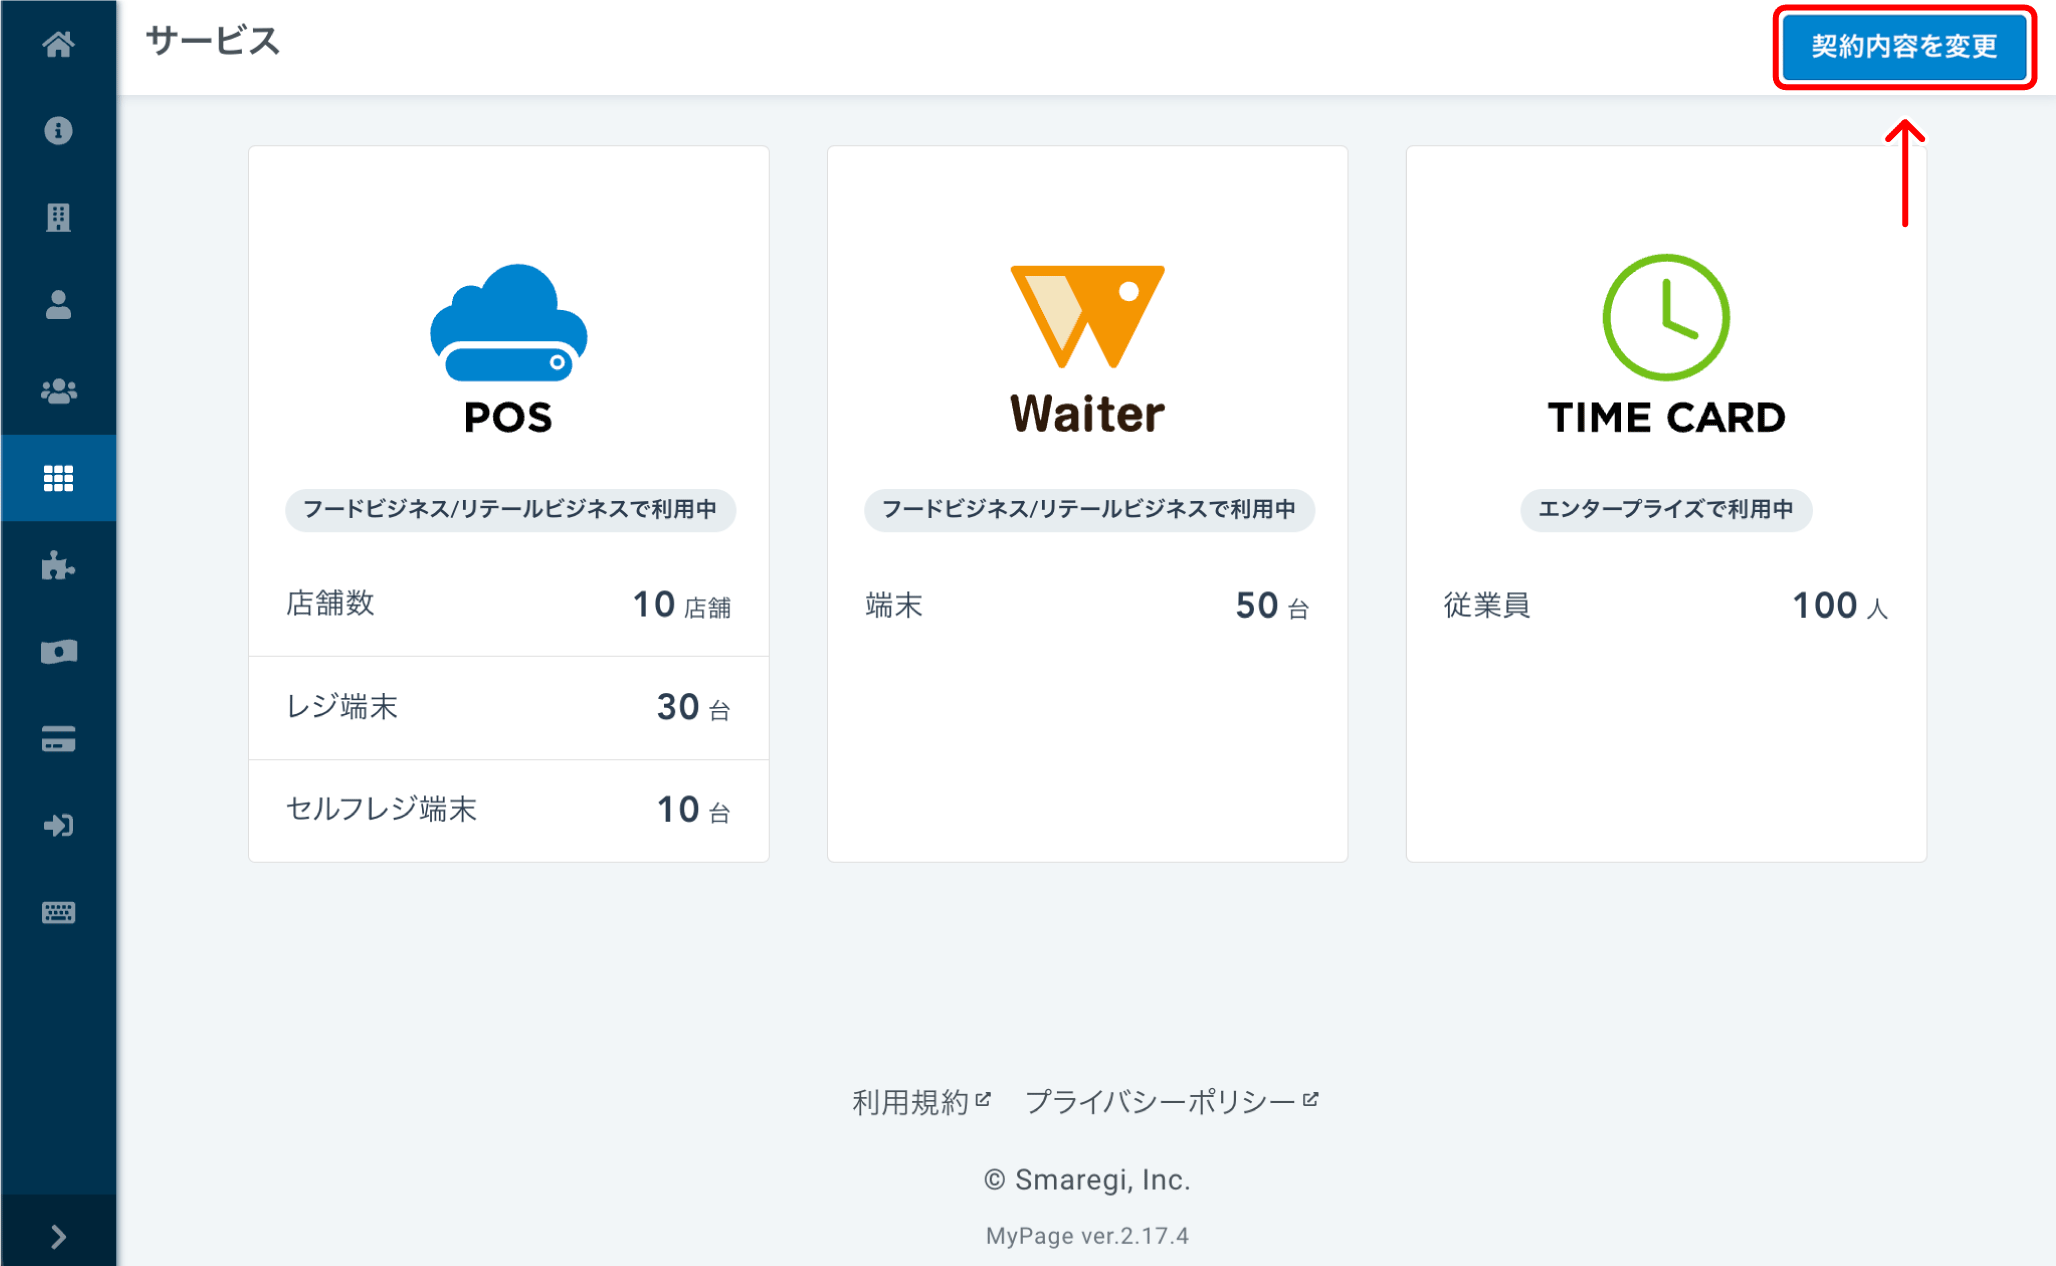Viewport: 2056px width, 1266px height.
Task: Click the home icon in sidebar
Action: (58, 44)
